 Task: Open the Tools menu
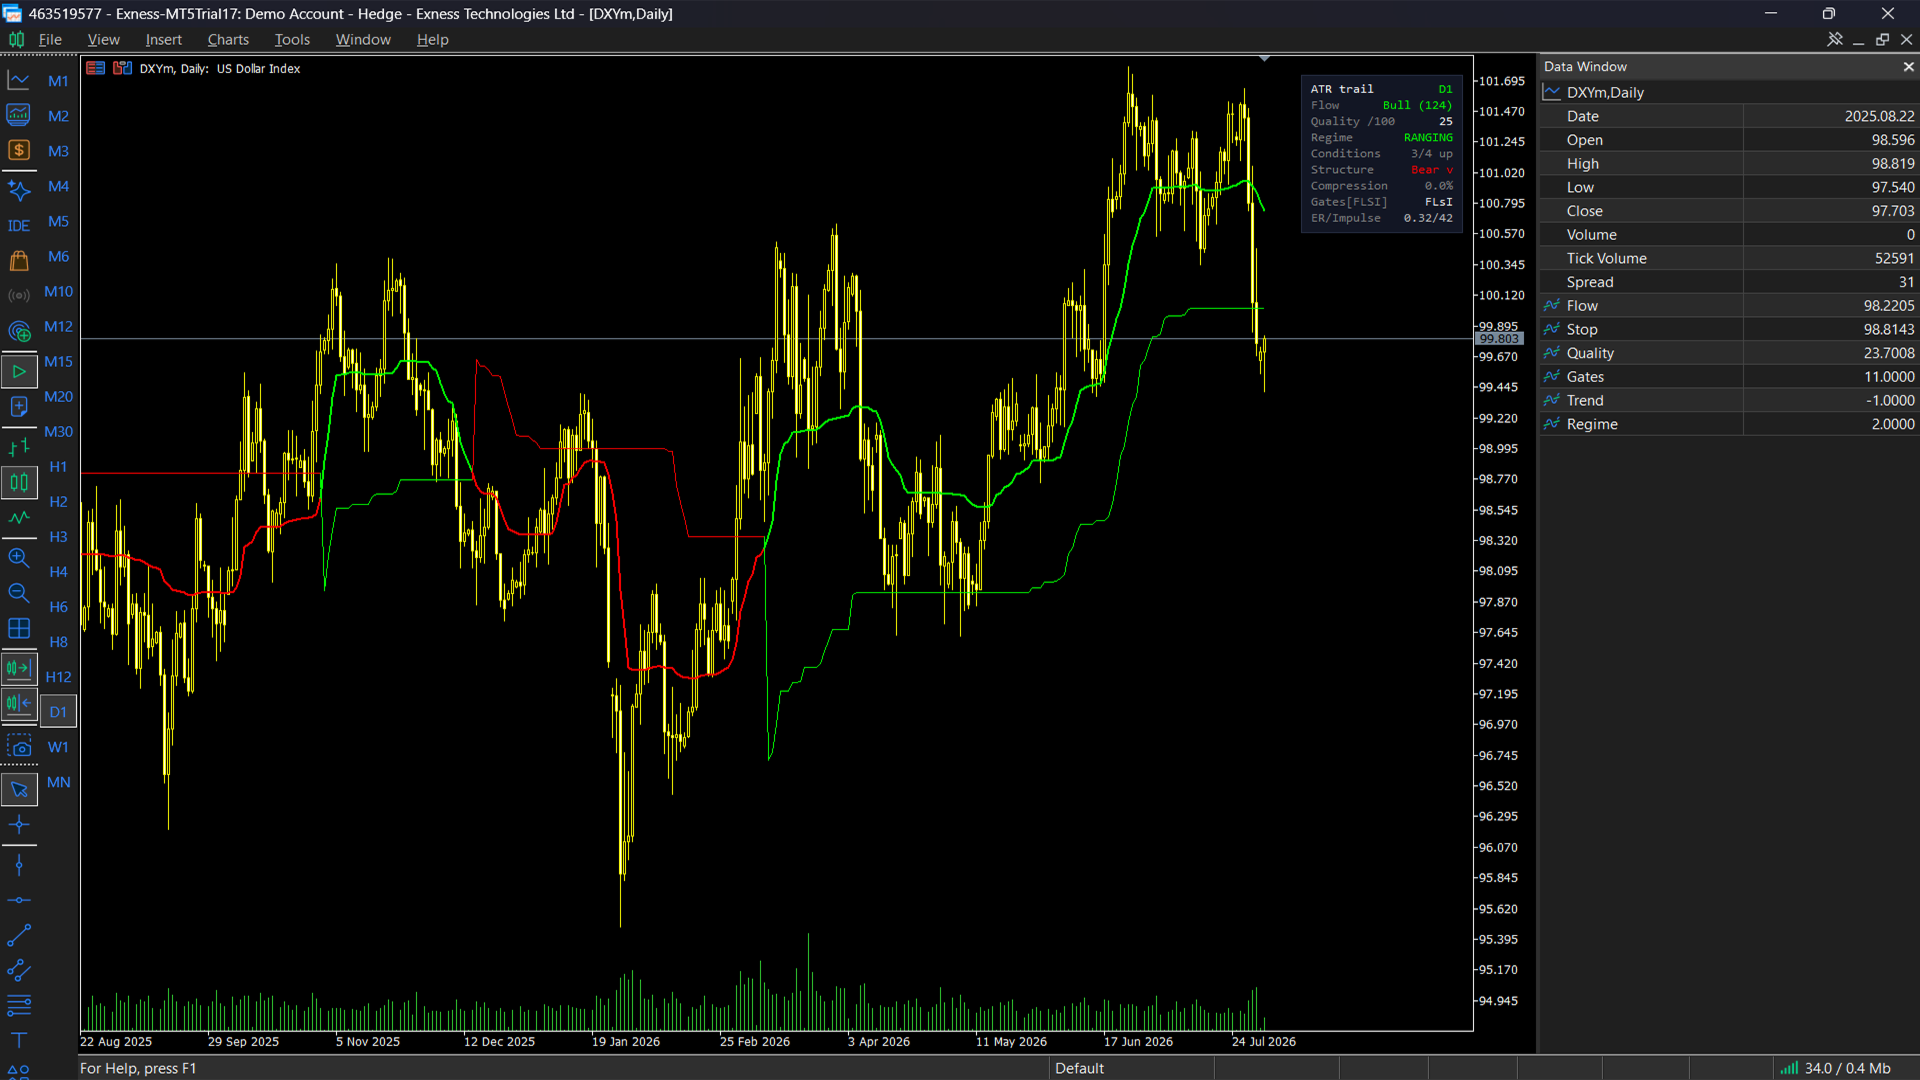click(x=292, y=40)
